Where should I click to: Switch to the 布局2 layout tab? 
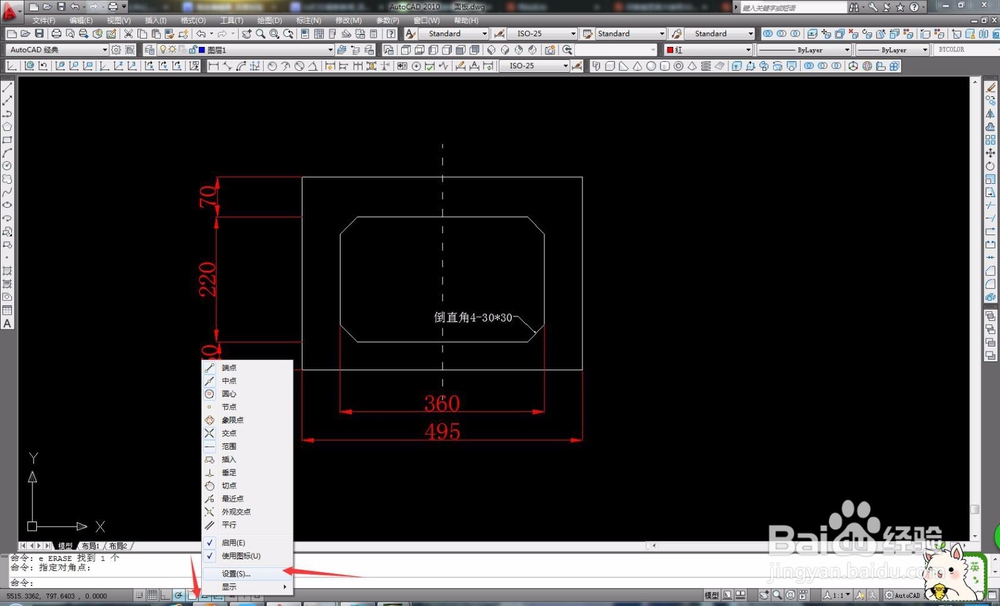[119, 546]
